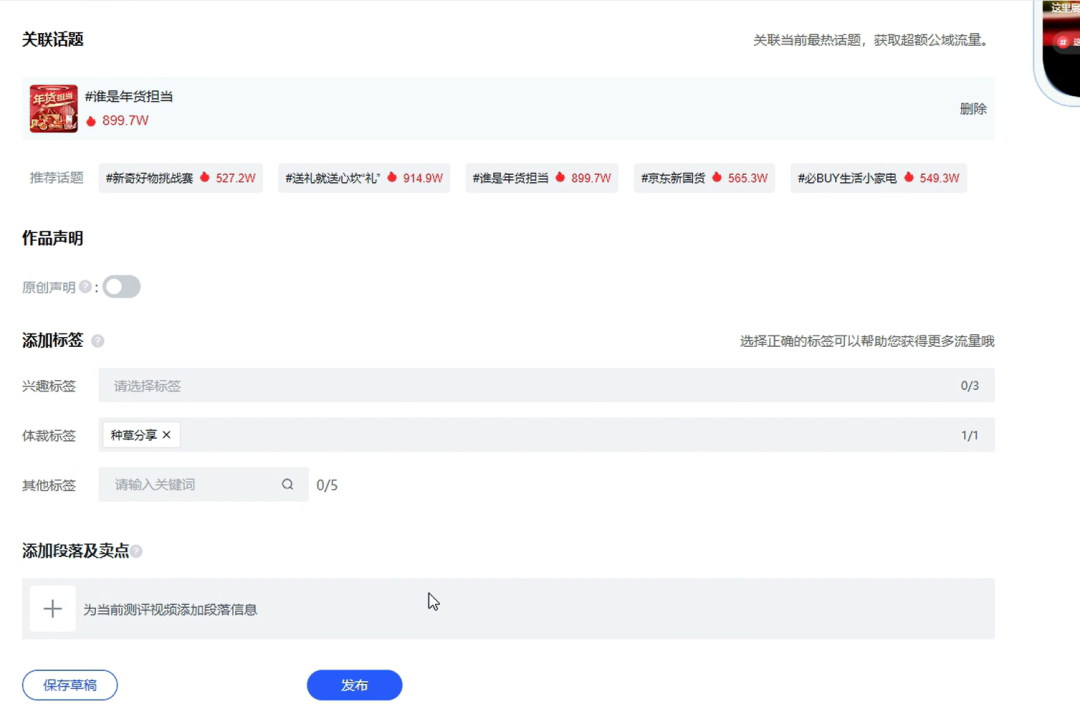Publish the post with 发布 button

coord(354,685)
